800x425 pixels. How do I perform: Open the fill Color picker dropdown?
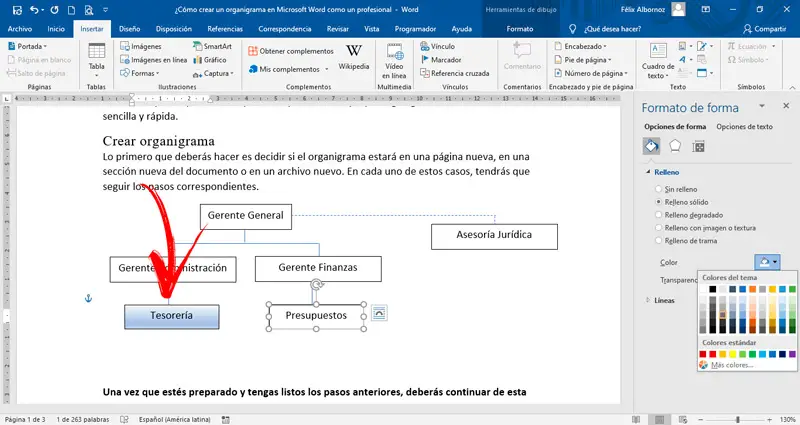pos(767,262)
